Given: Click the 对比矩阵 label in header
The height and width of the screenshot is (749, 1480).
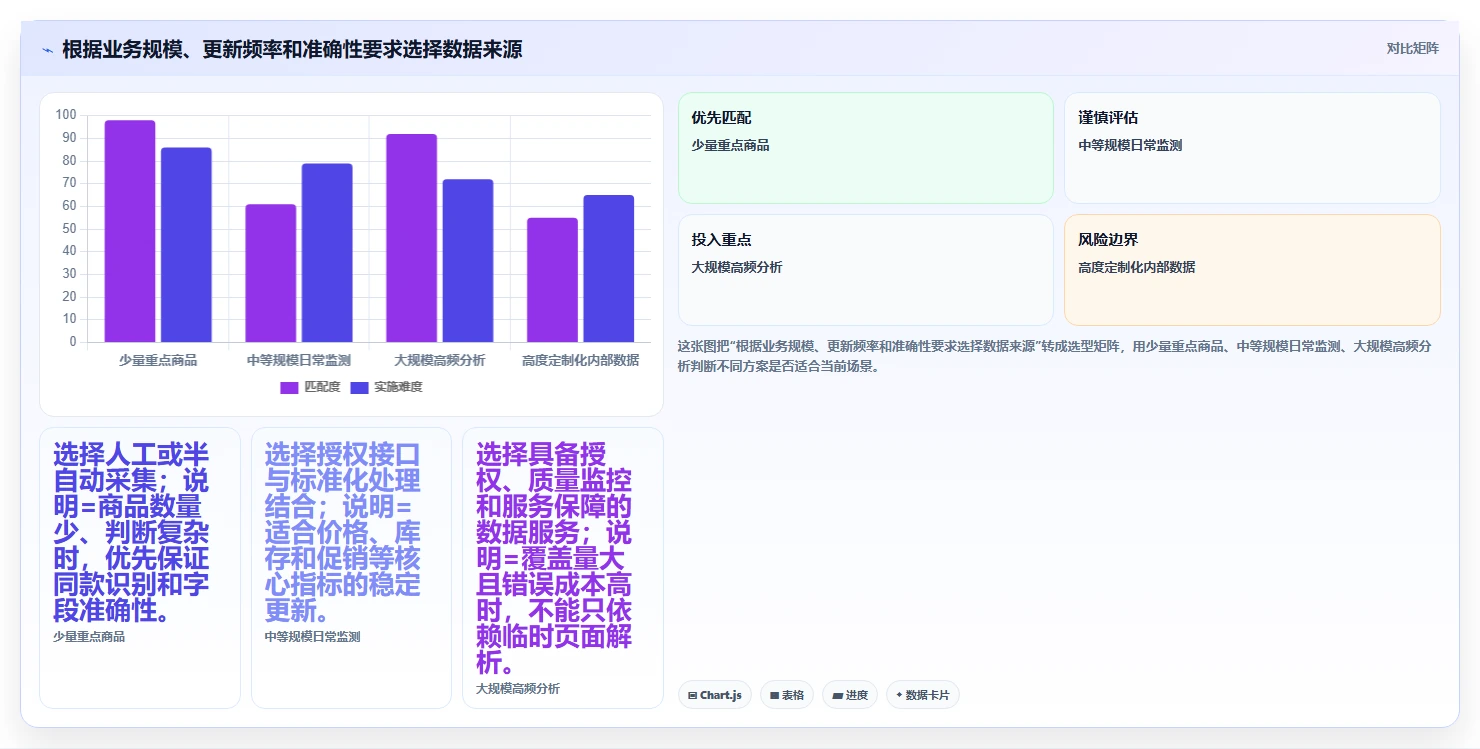Looking at the screenshot, I should pos(1412,49).
